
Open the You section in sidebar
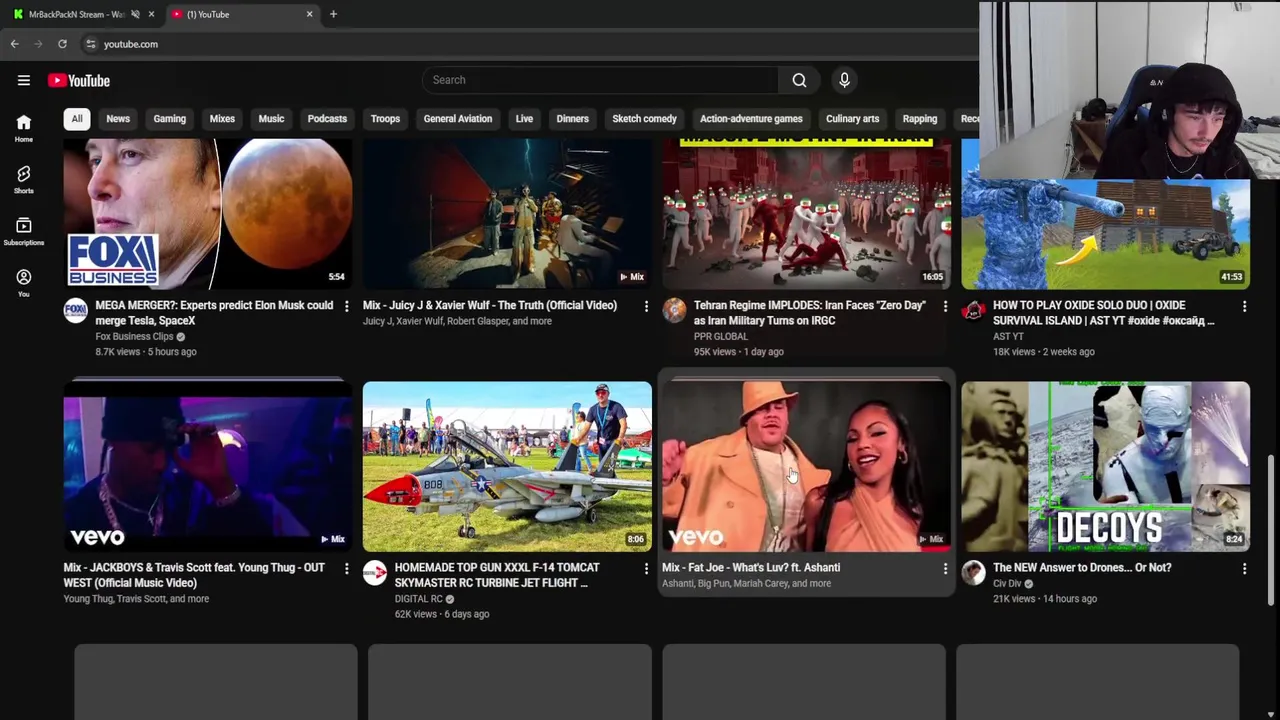pos(24,282)
